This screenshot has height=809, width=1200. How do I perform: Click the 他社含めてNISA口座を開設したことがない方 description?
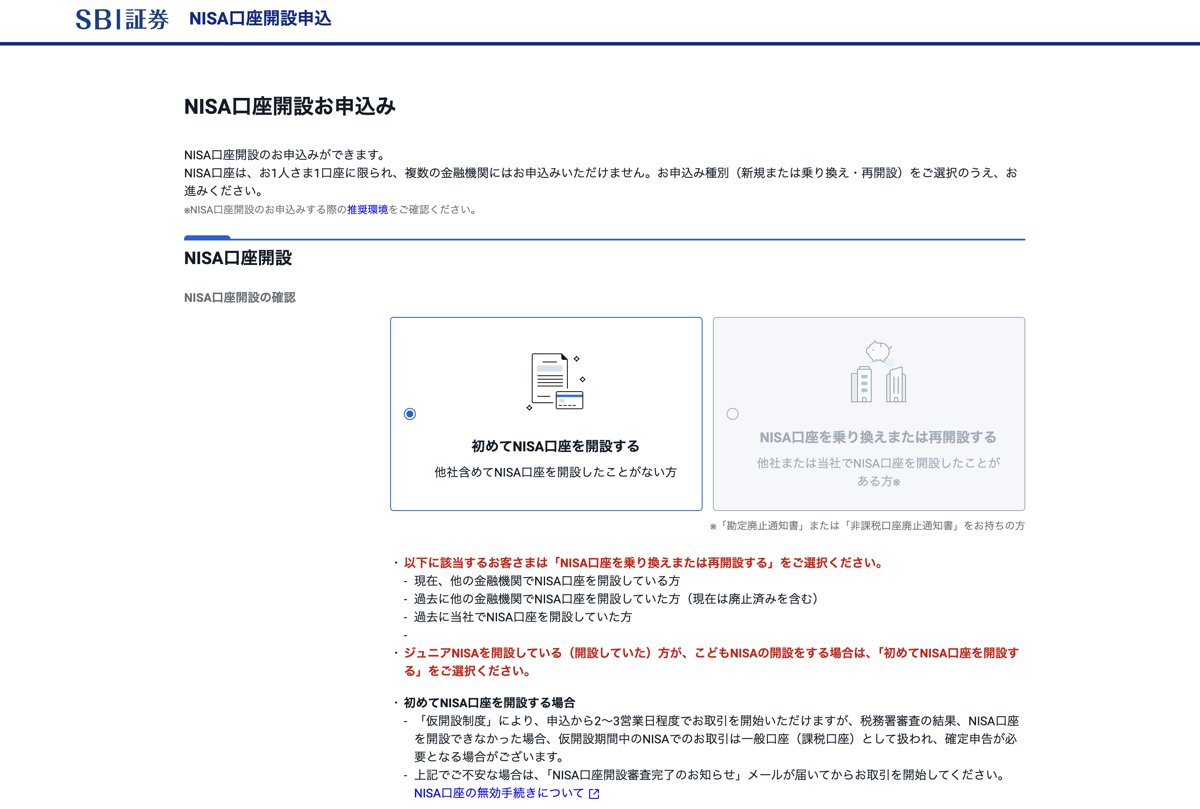pyautogui.click(x=555, y=471)
